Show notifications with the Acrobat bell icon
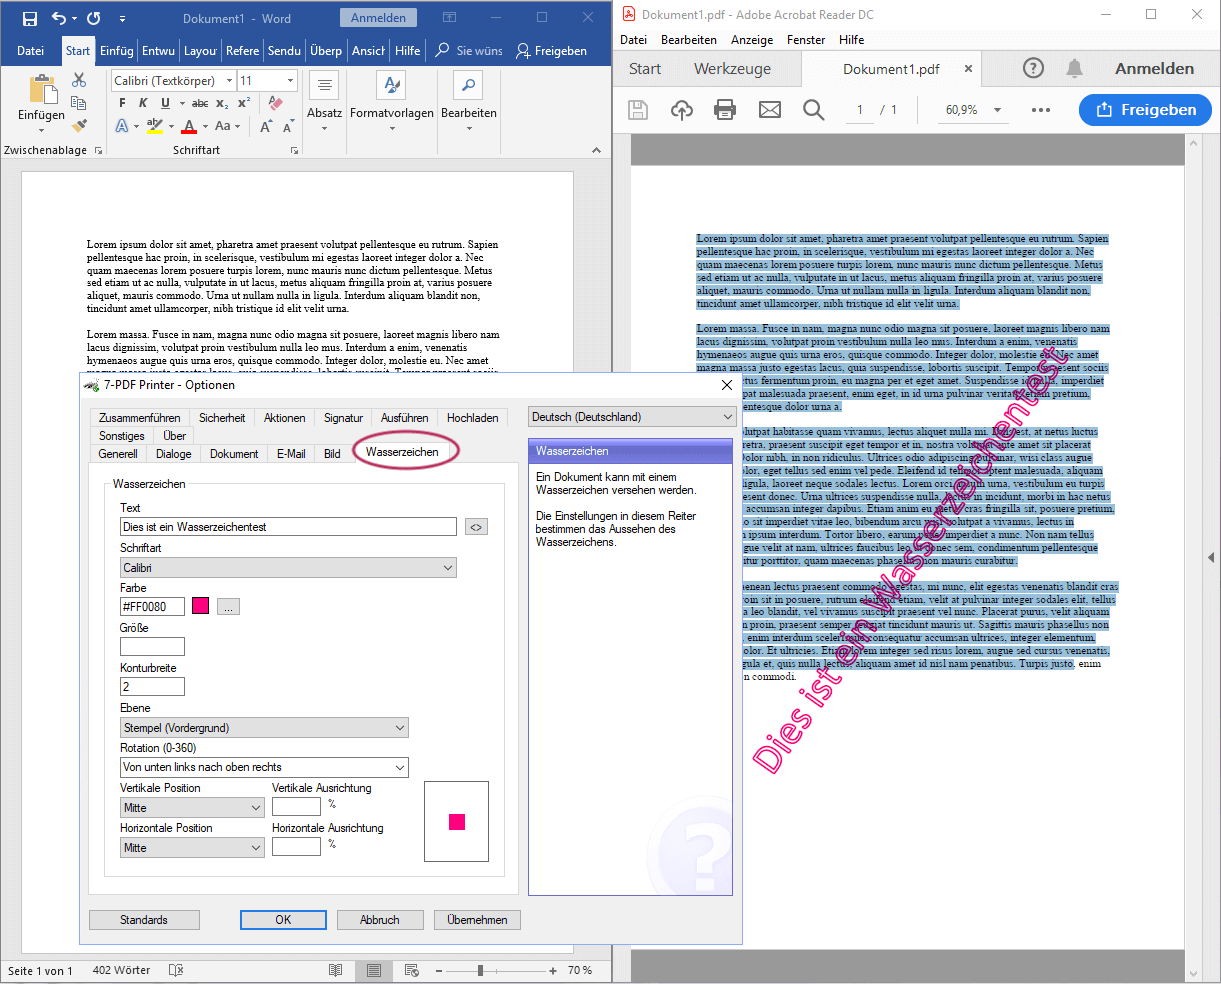 1075,68
